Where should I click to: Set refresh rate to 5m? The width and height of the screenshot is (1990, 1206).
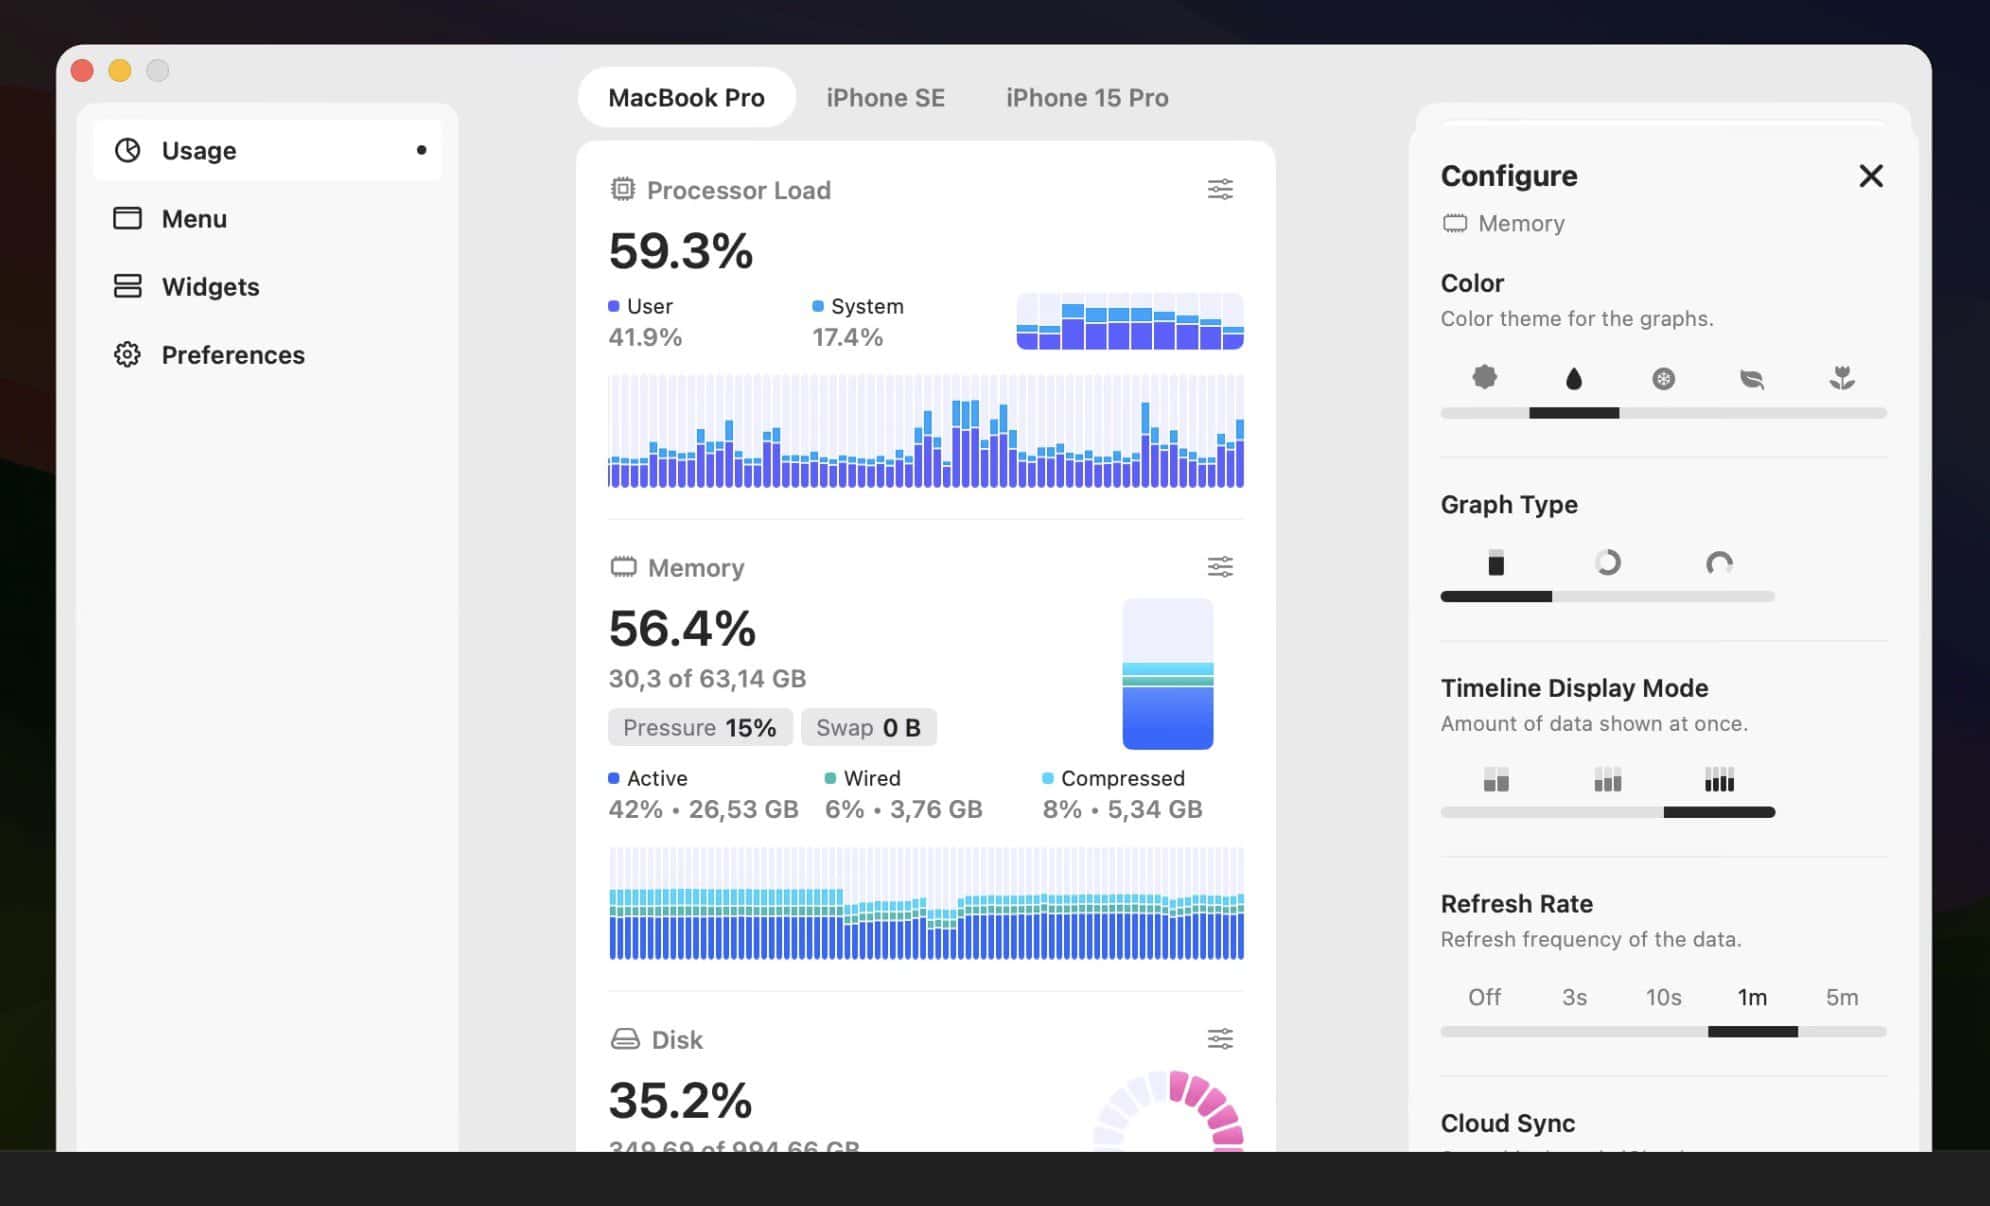click(1842, 997)
